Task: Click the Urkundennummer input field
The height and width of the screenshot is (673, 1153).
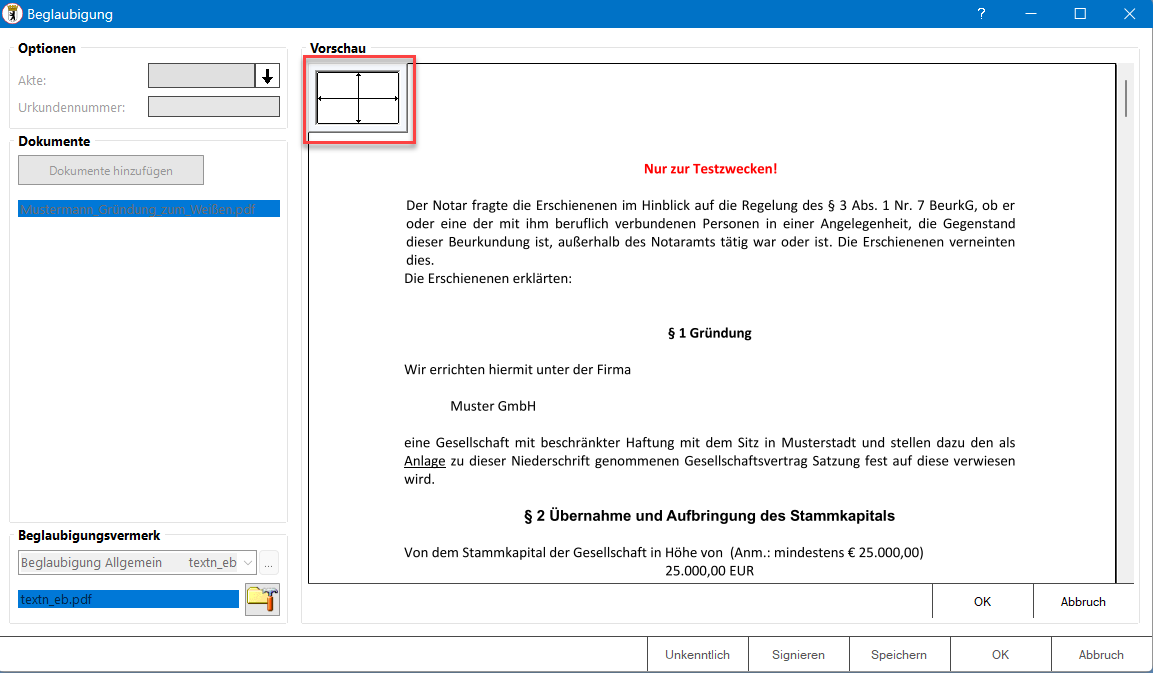Action: coord(213,107)
